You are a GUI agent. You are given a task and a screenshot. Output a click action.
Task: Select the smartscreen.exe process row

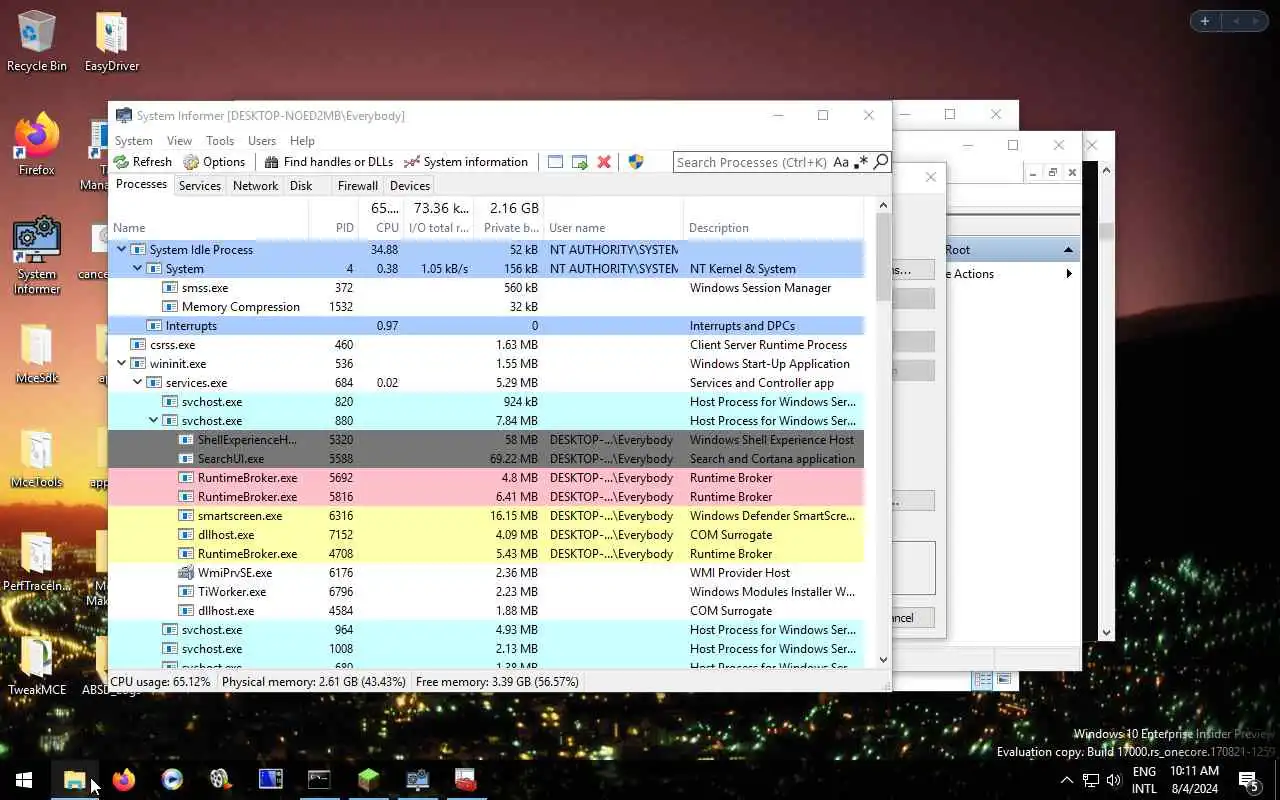pyautogui.click(x=486, y=516)
